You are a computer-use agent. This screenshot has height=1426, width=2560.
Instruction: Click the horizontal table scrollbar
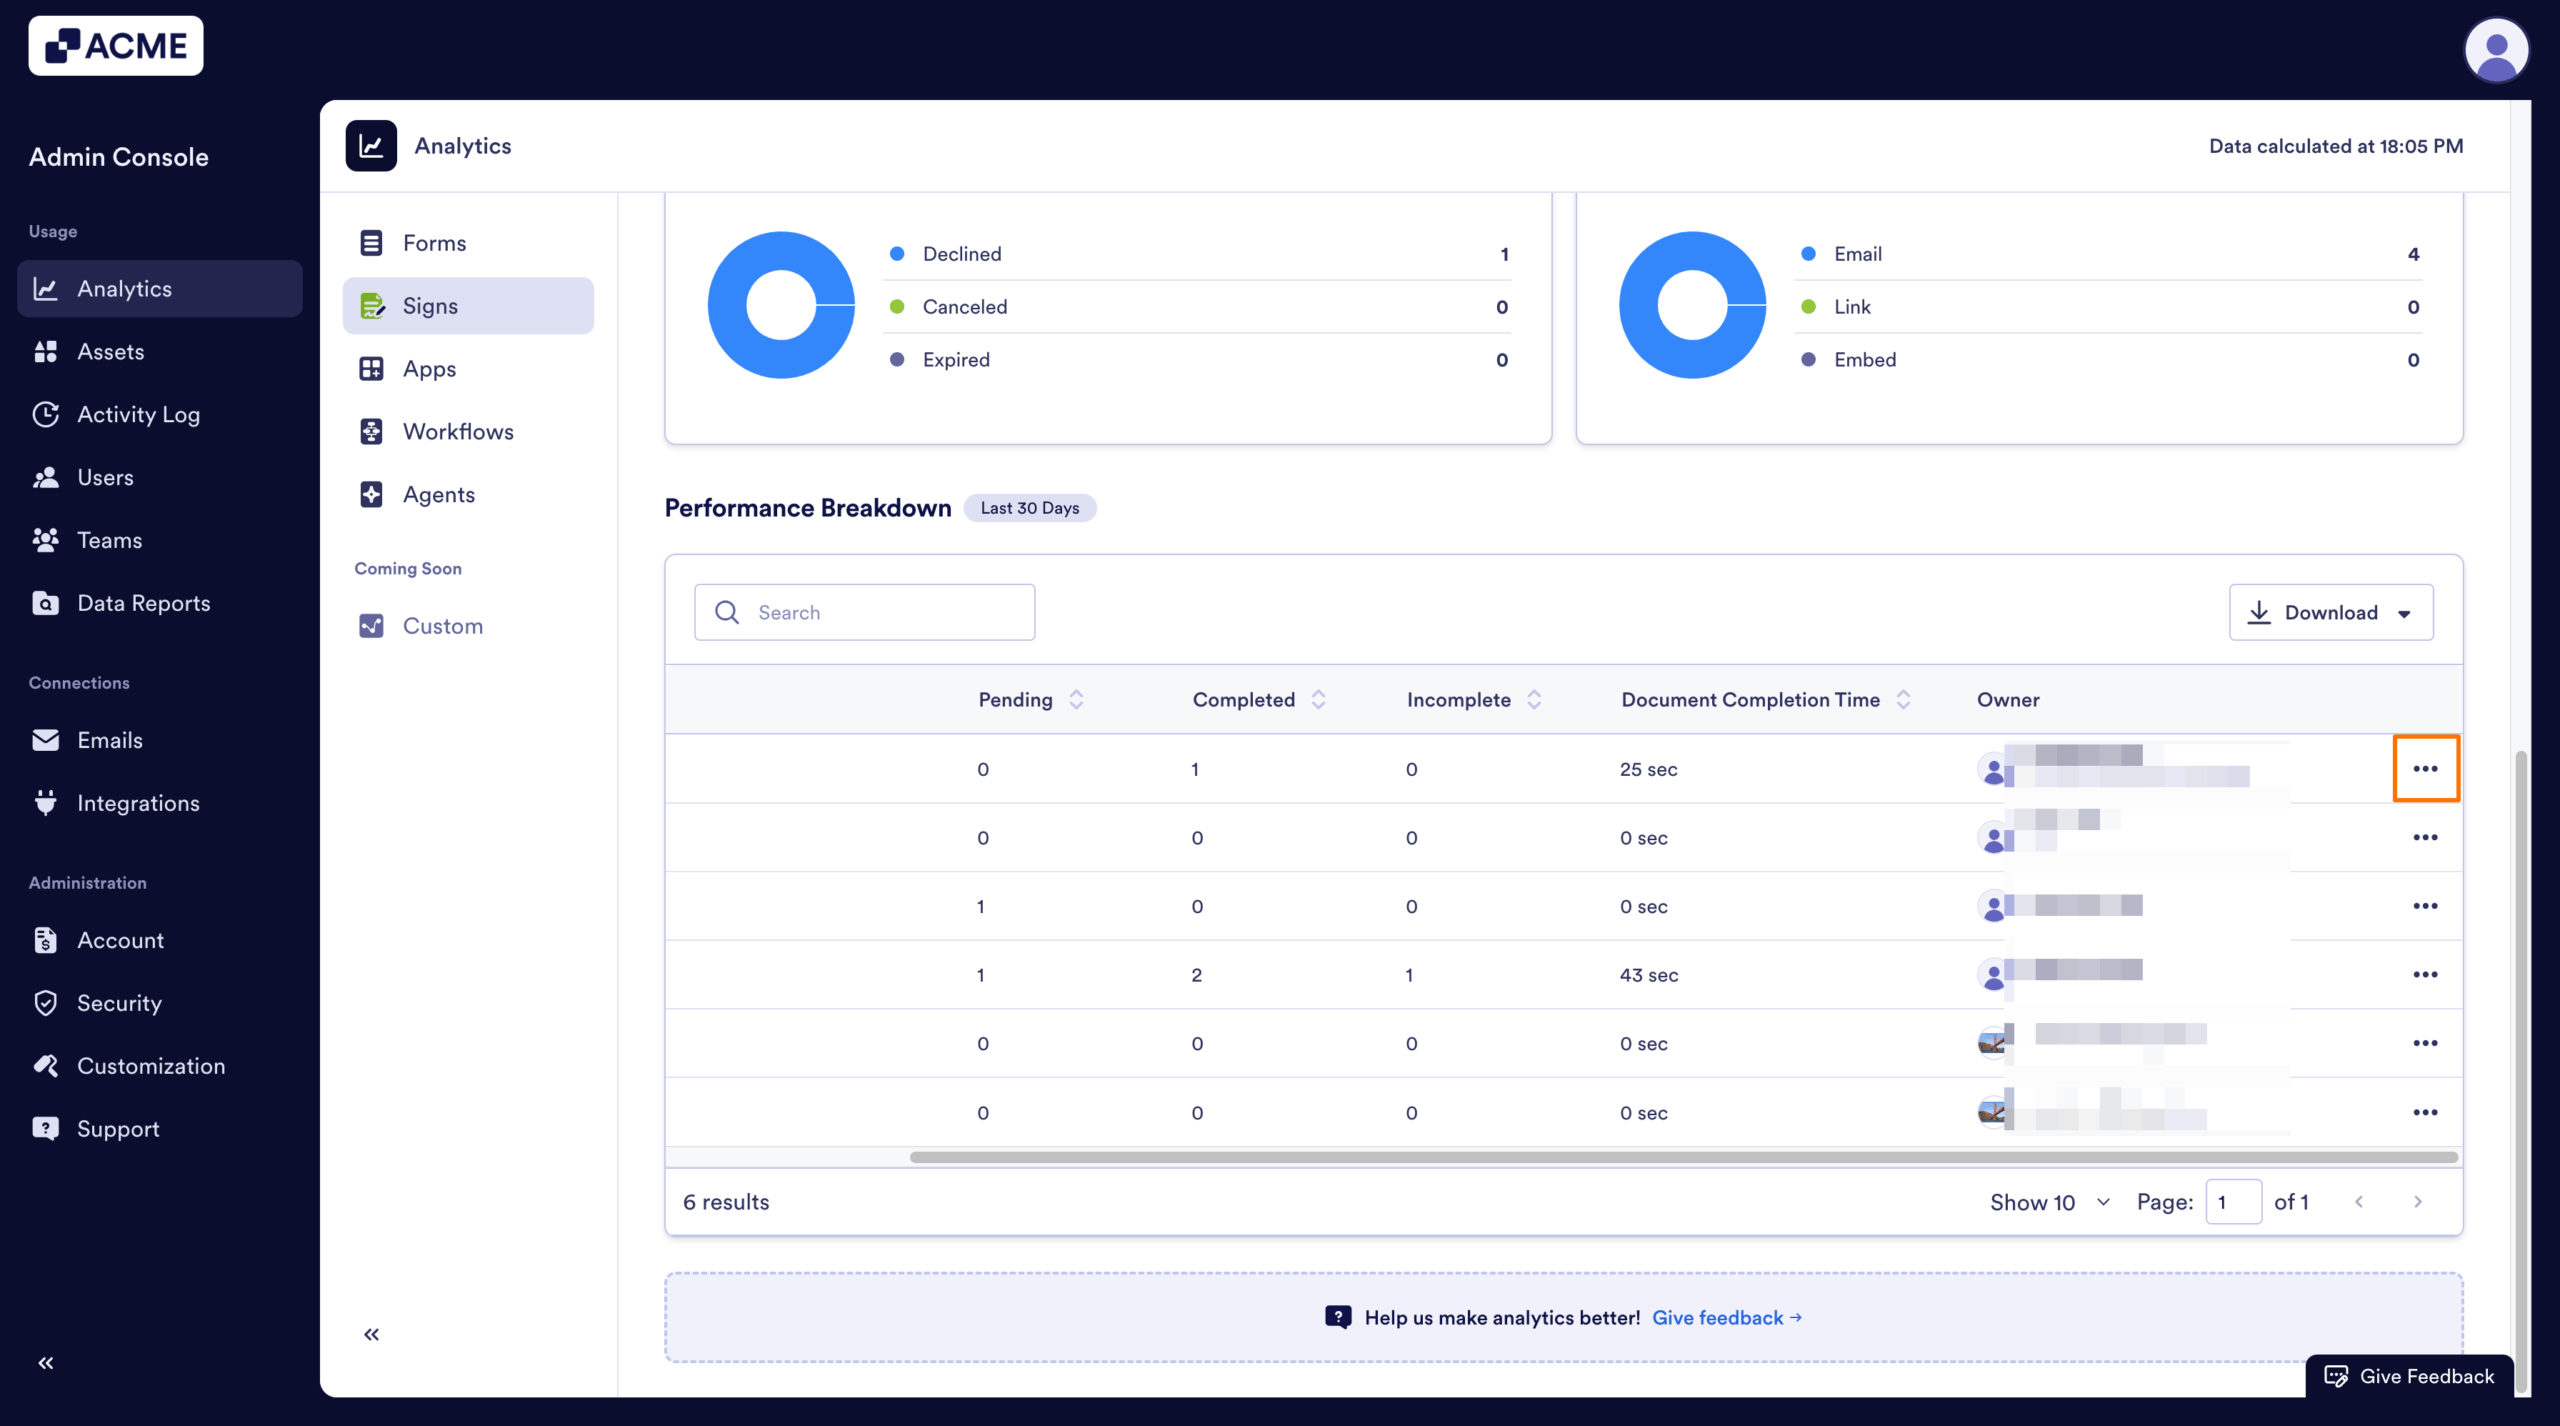pos(1683,1157)
